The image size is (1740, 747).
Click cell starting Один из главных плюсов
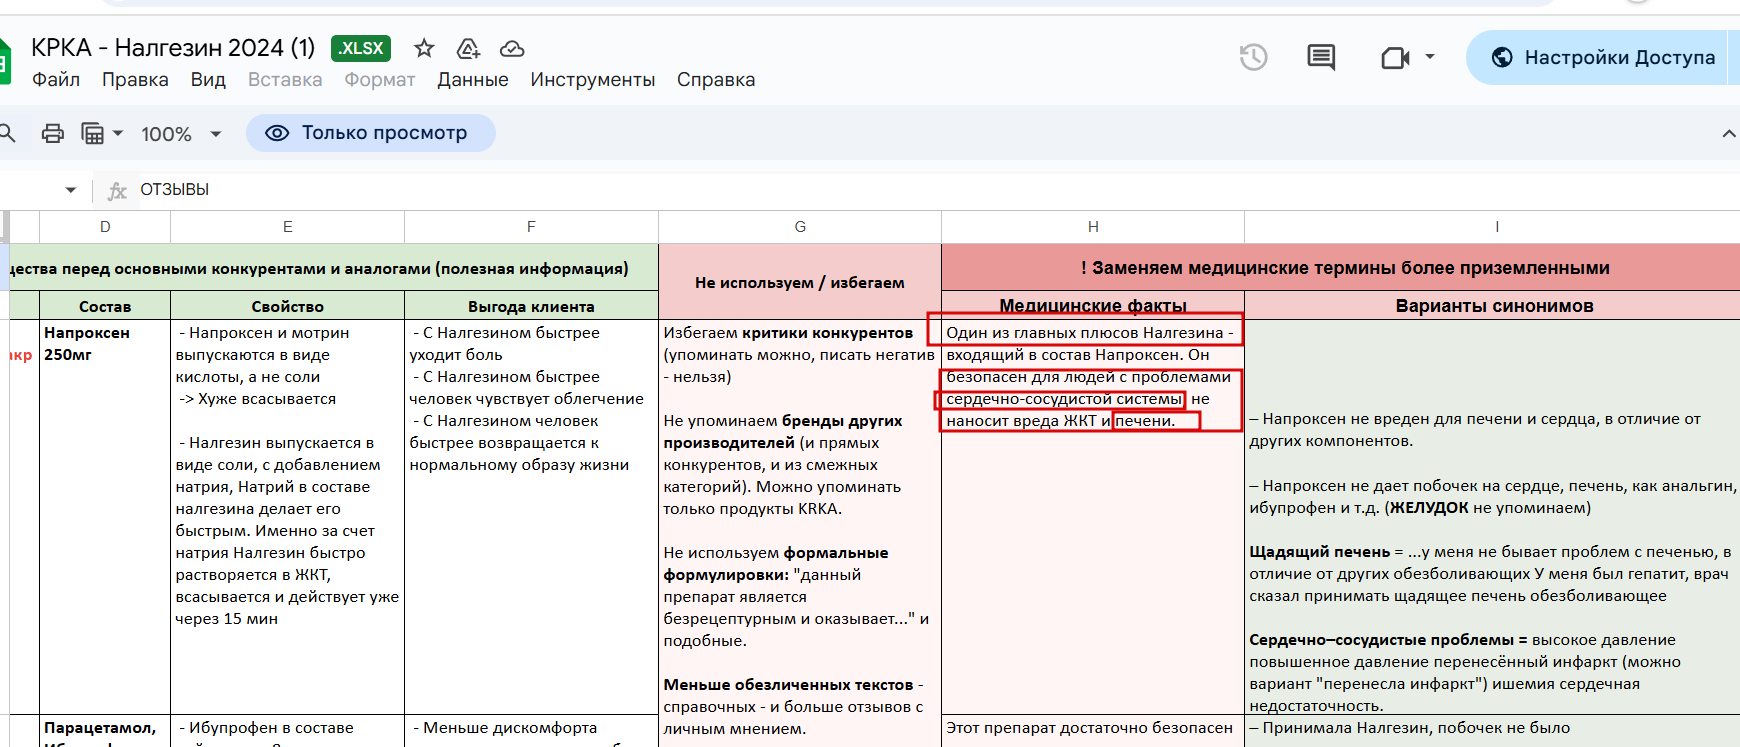click(1093, 517)
